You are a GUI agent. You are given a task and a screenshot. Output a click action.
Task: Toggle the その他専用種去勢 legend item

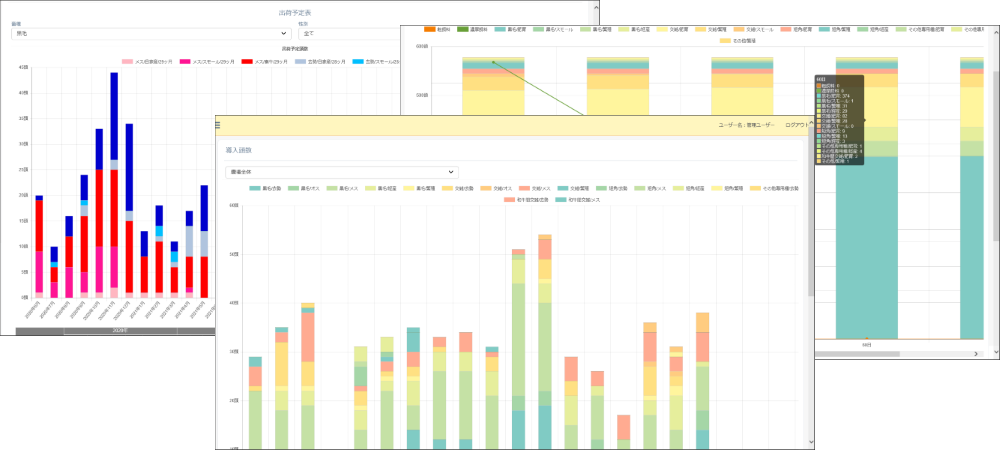[x=775, y=188]
